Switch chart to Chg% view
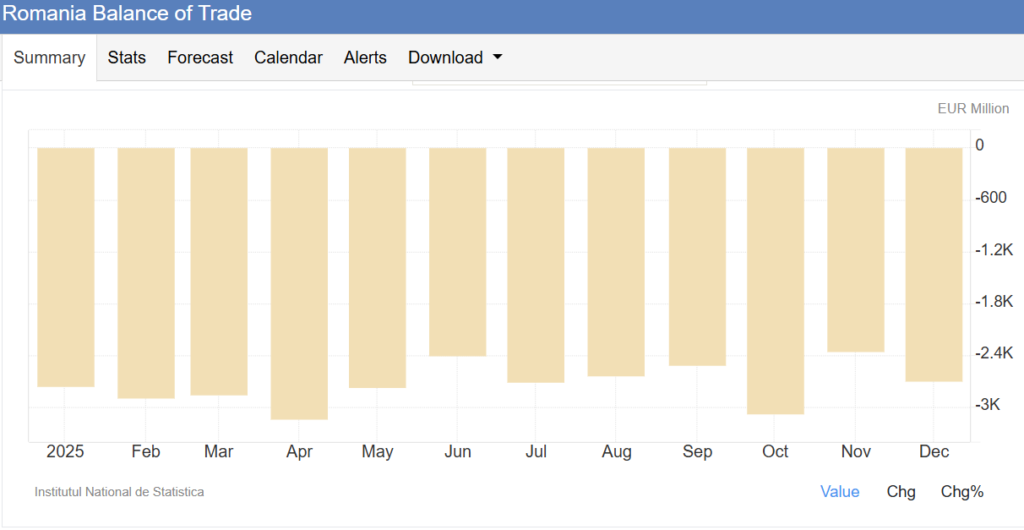This screenshot has width=1024, height=530. click(x=962, y=491)
